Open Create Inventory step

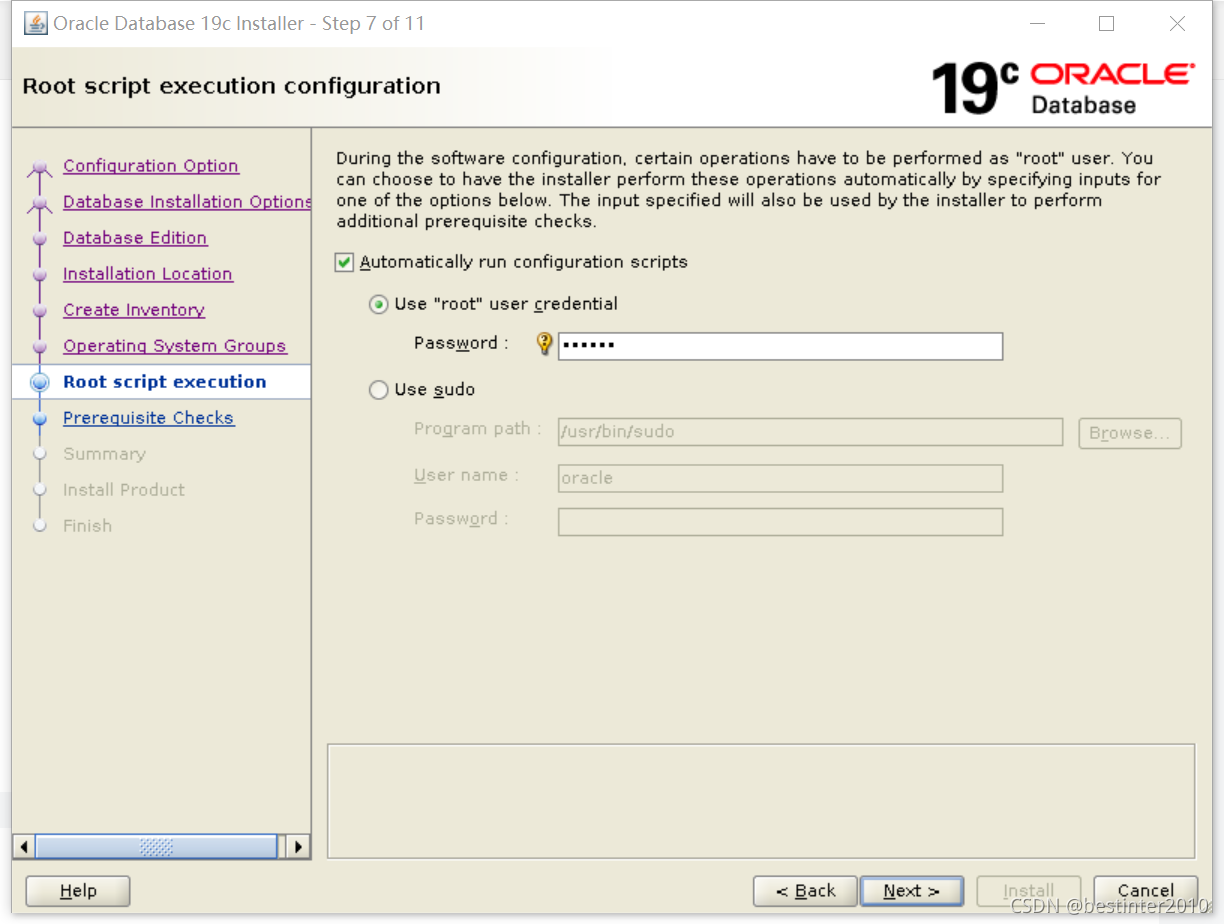tap(134, 310)
